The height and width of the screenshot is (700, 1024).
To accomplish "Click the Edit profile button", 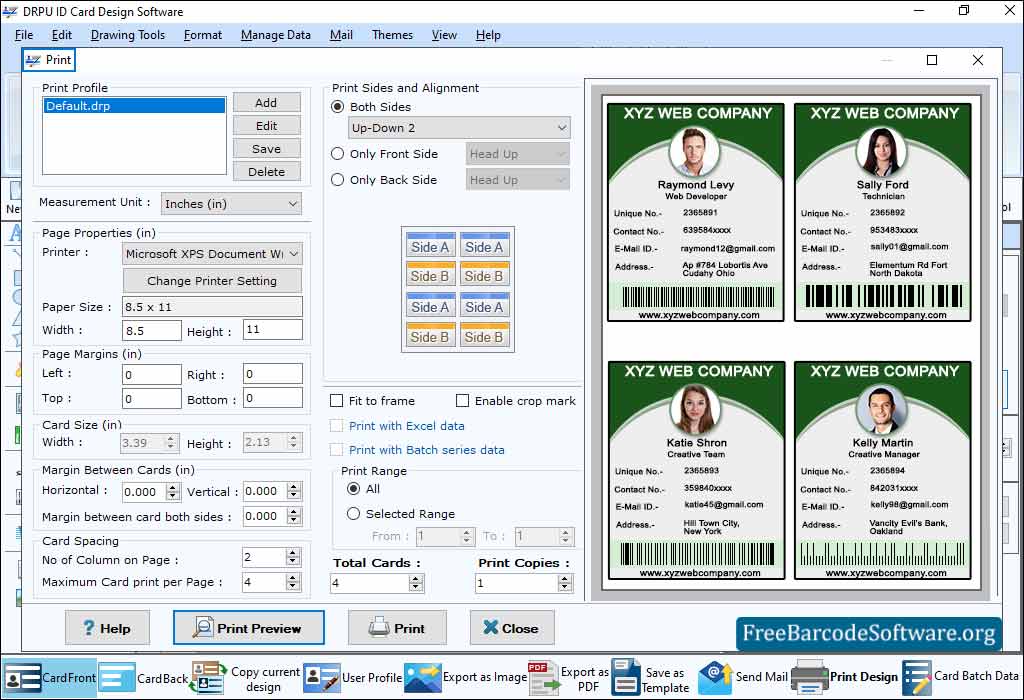I will point(266,125).
